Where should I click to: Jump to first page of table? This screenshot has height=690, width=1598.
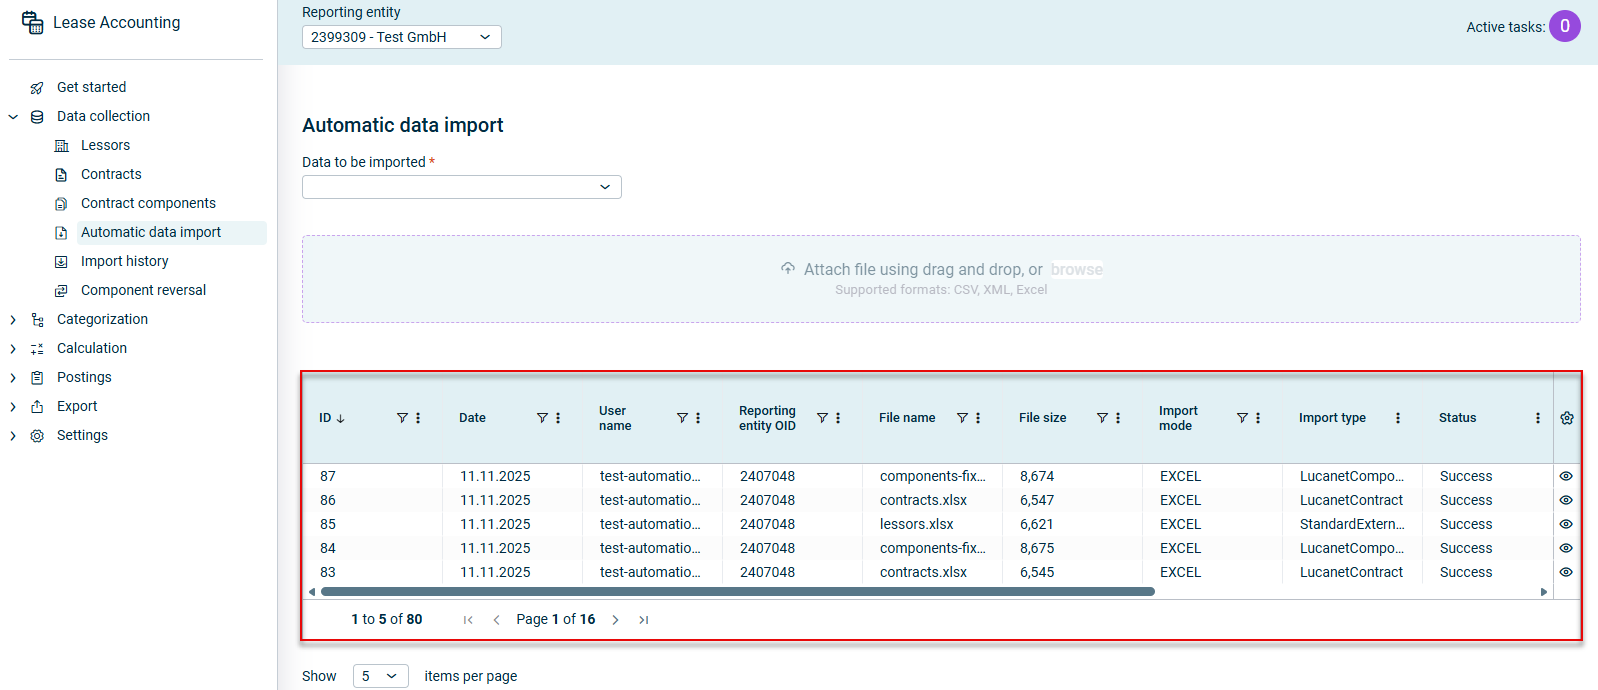click(468, 620)
